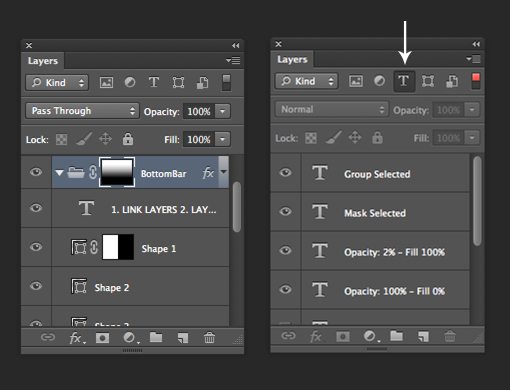The image size is (510, 390).
Task: Collapse the BottomBar group triangle
Action: click(59, 173)
